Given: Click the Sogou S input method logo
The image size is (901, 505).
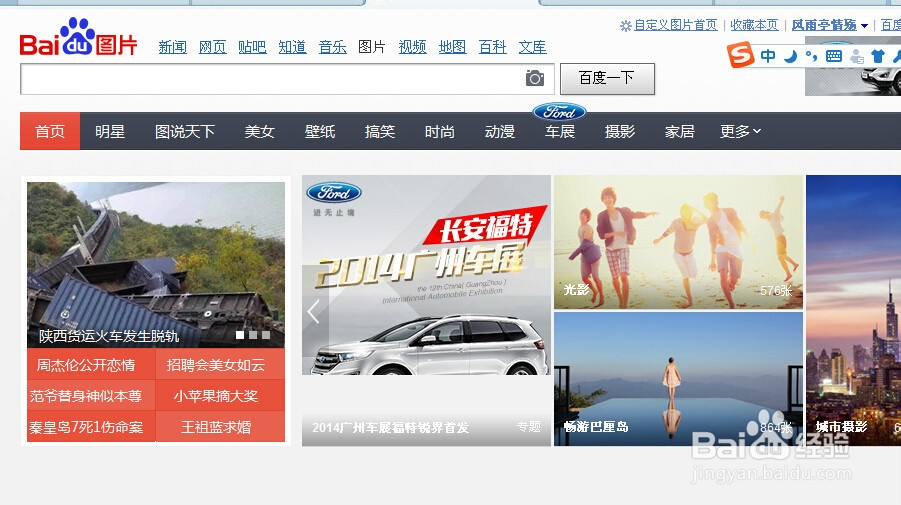Looking at the screenshot, I should (x=740, y=55).
